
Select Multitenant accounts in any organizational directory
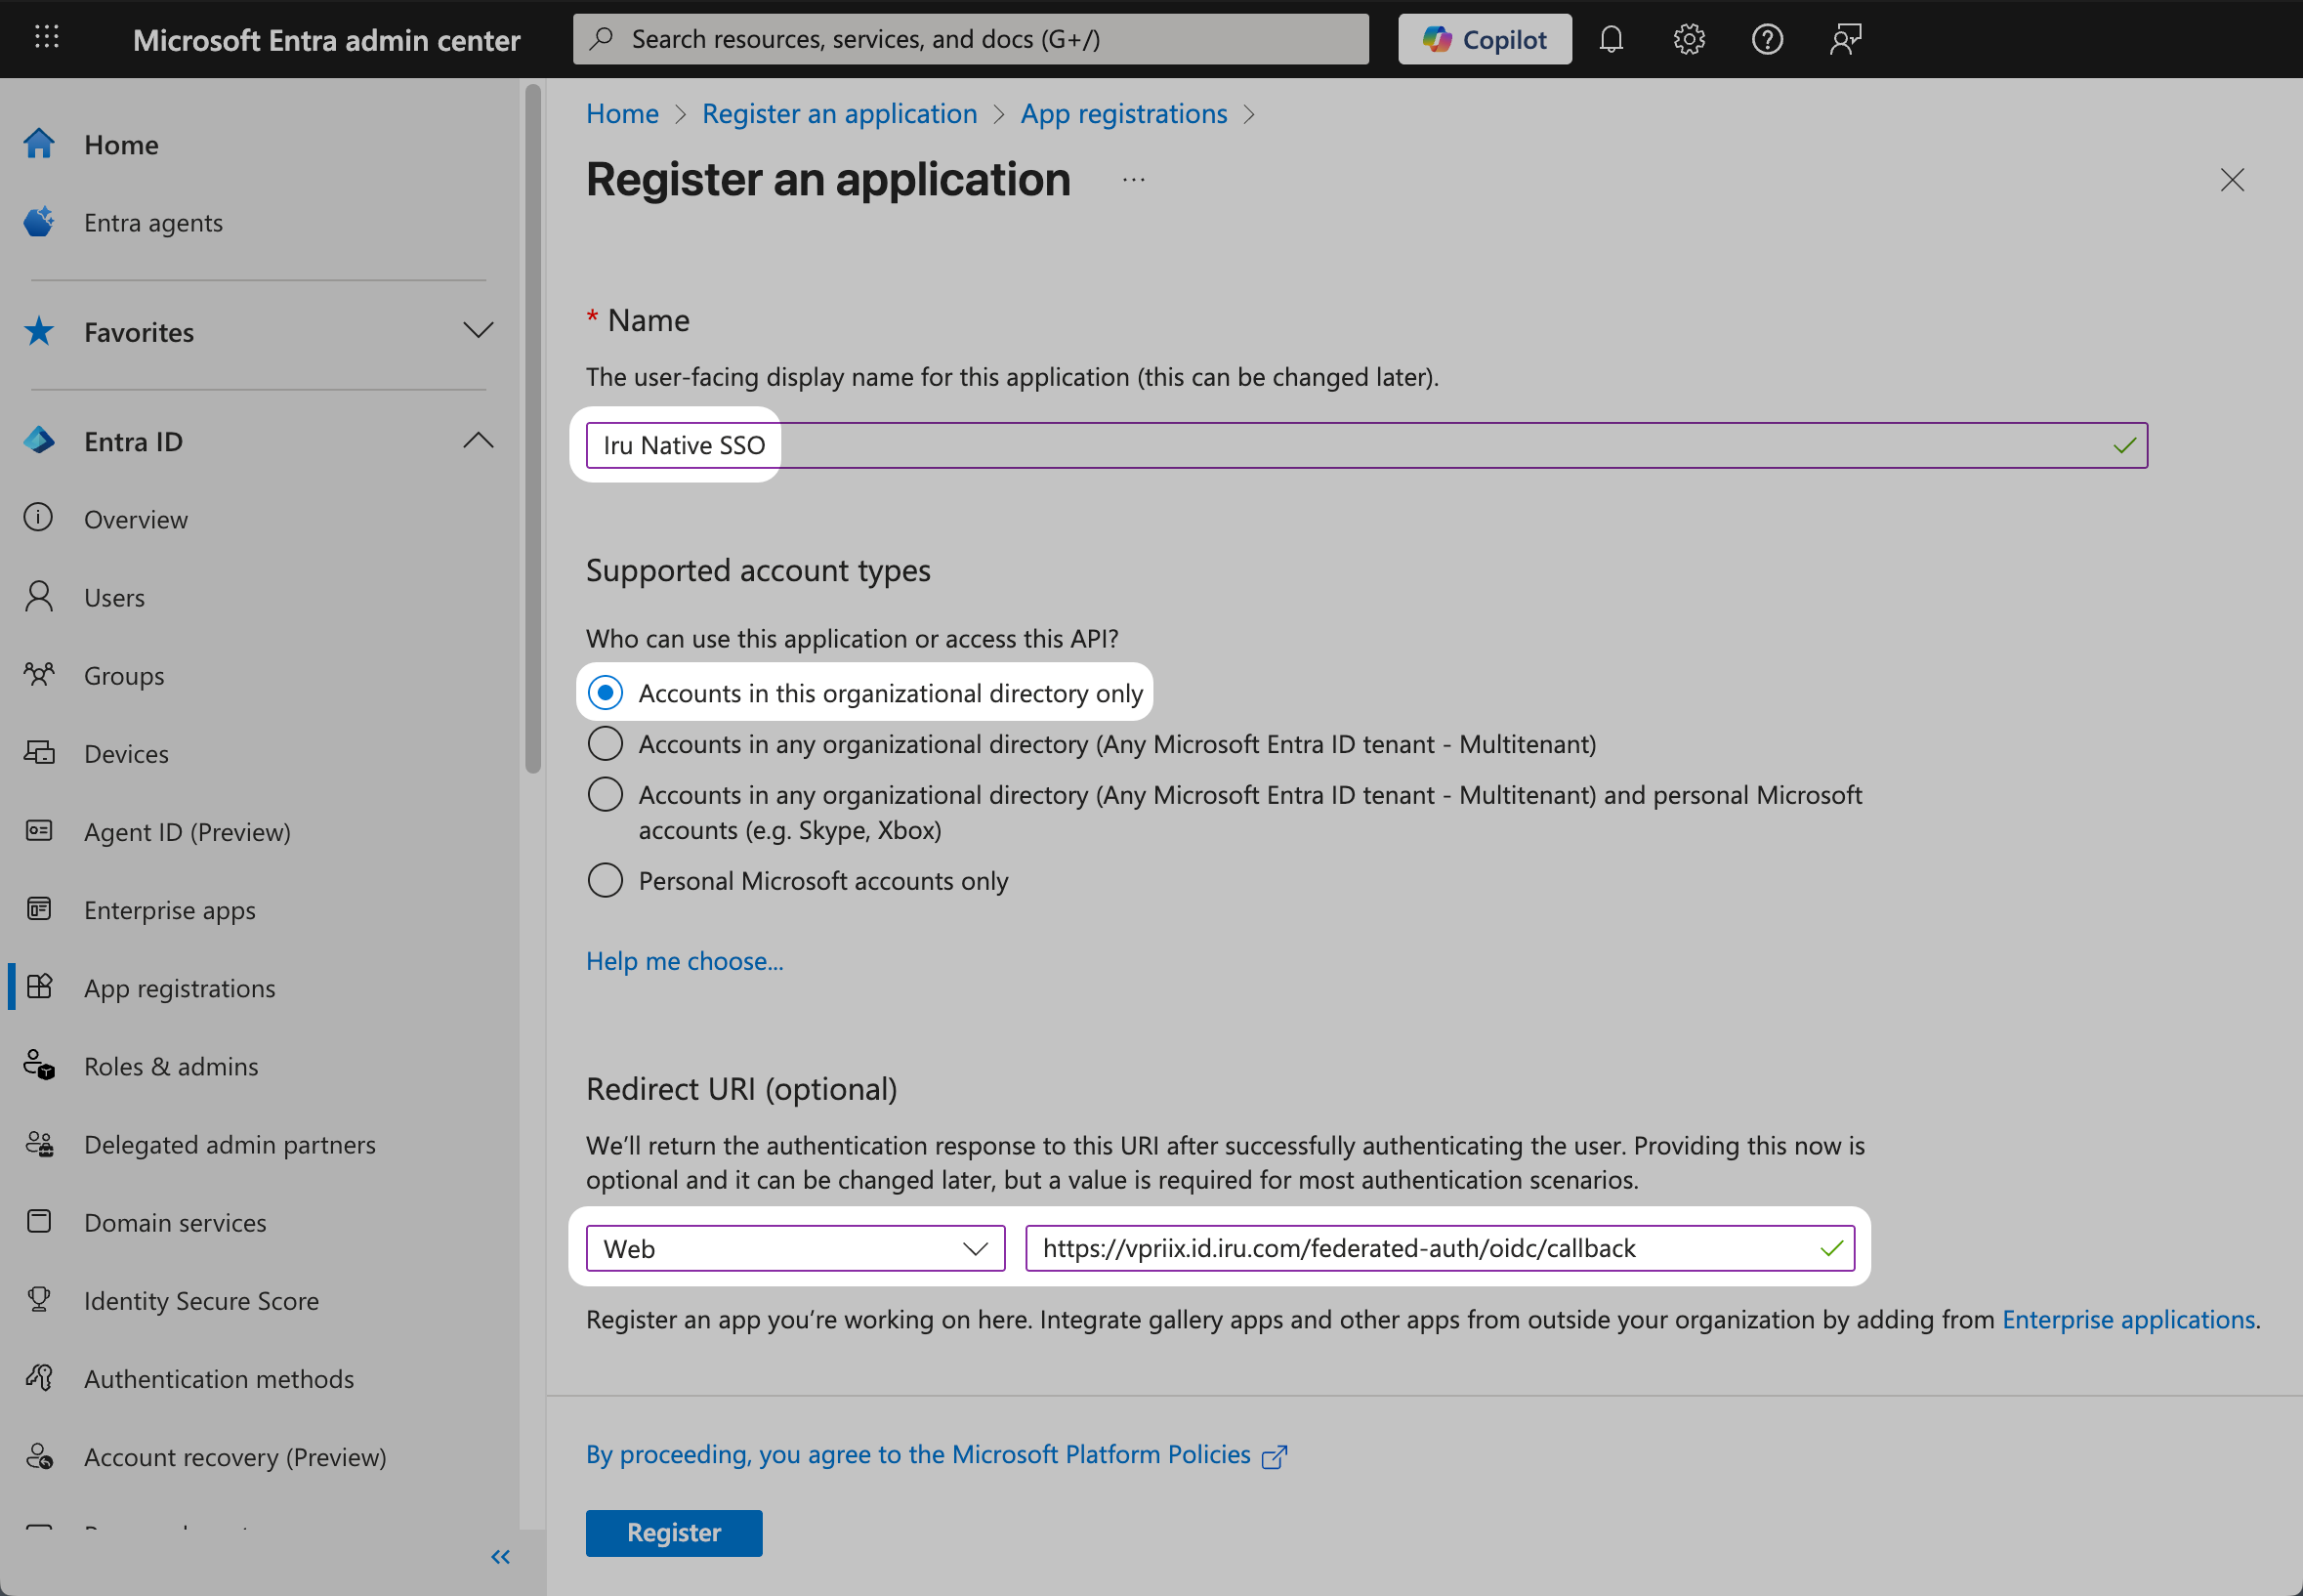(x=605, y=744)
